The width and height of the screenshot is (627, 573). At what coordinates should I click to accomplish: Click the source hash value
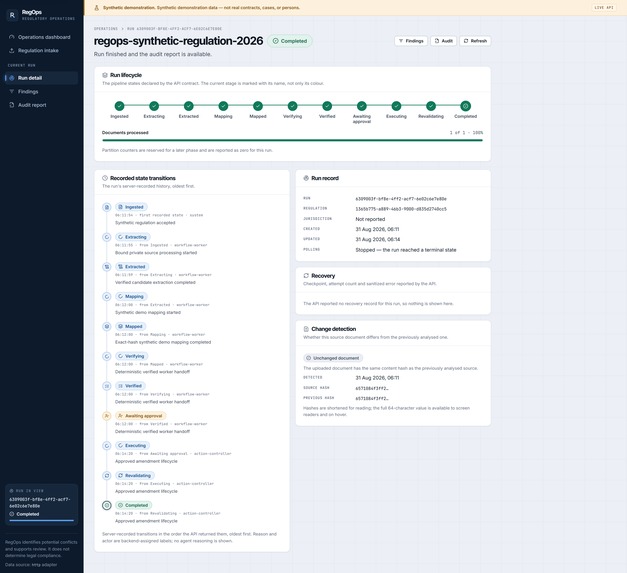372,388
